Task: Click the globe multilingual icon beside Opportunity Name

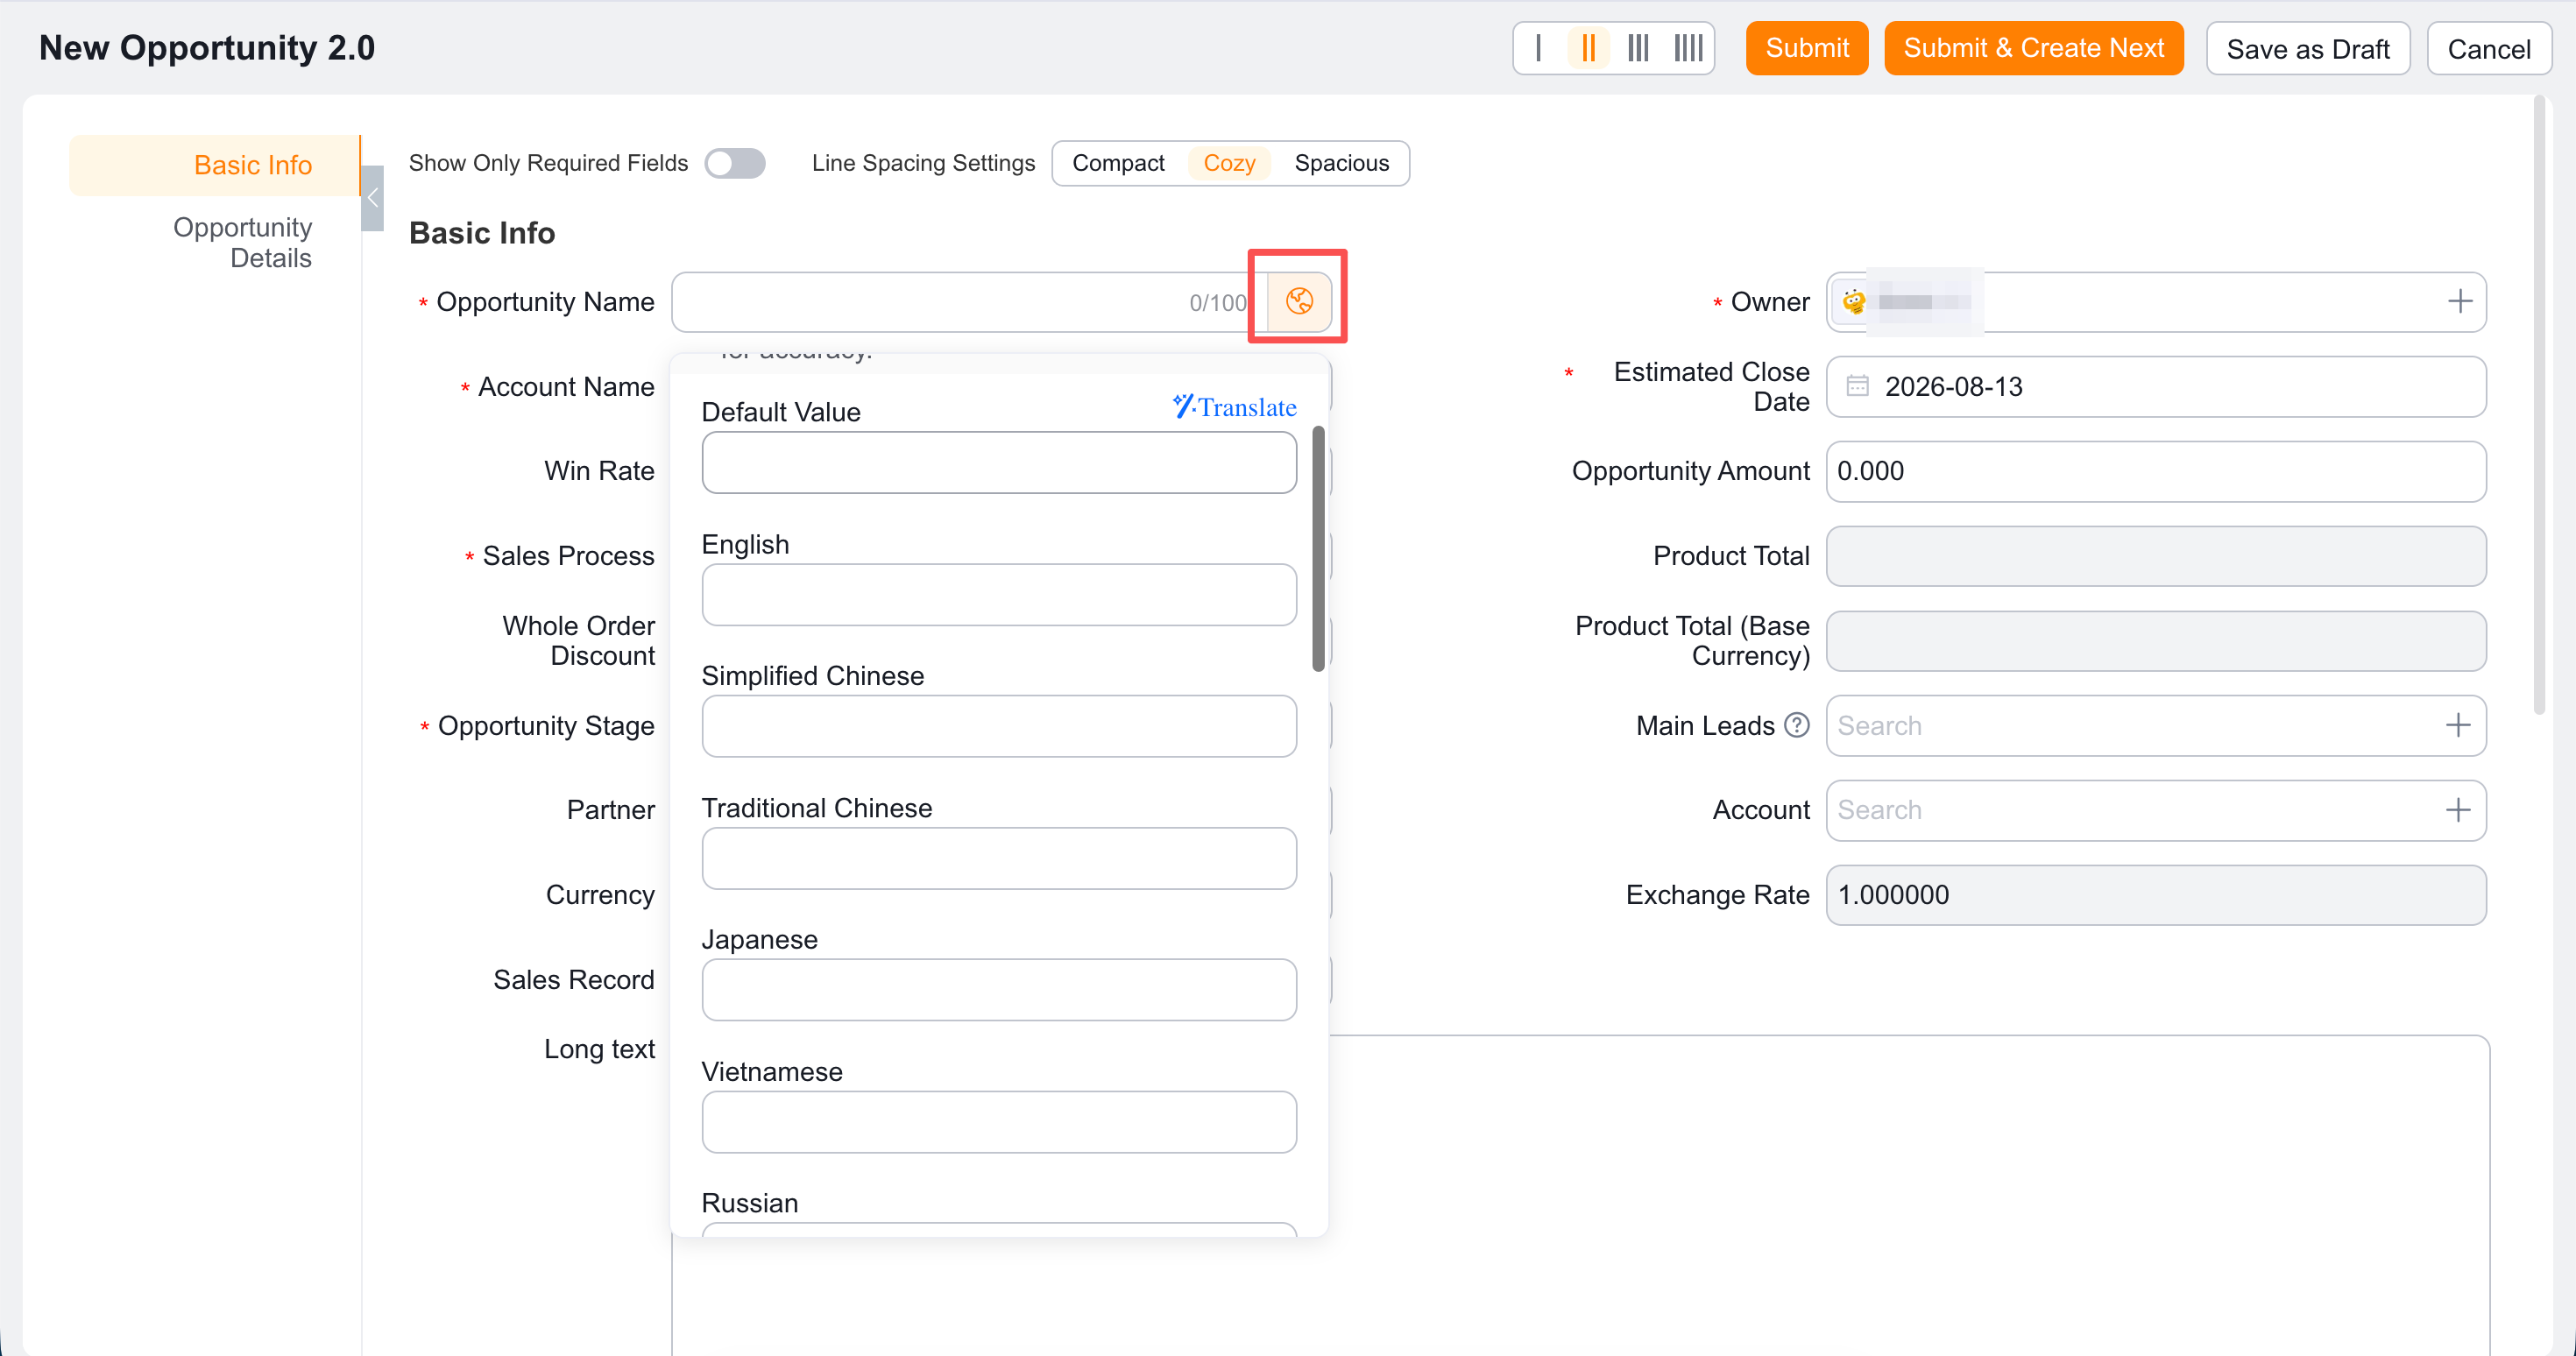Action: (x=1299, y=301)
